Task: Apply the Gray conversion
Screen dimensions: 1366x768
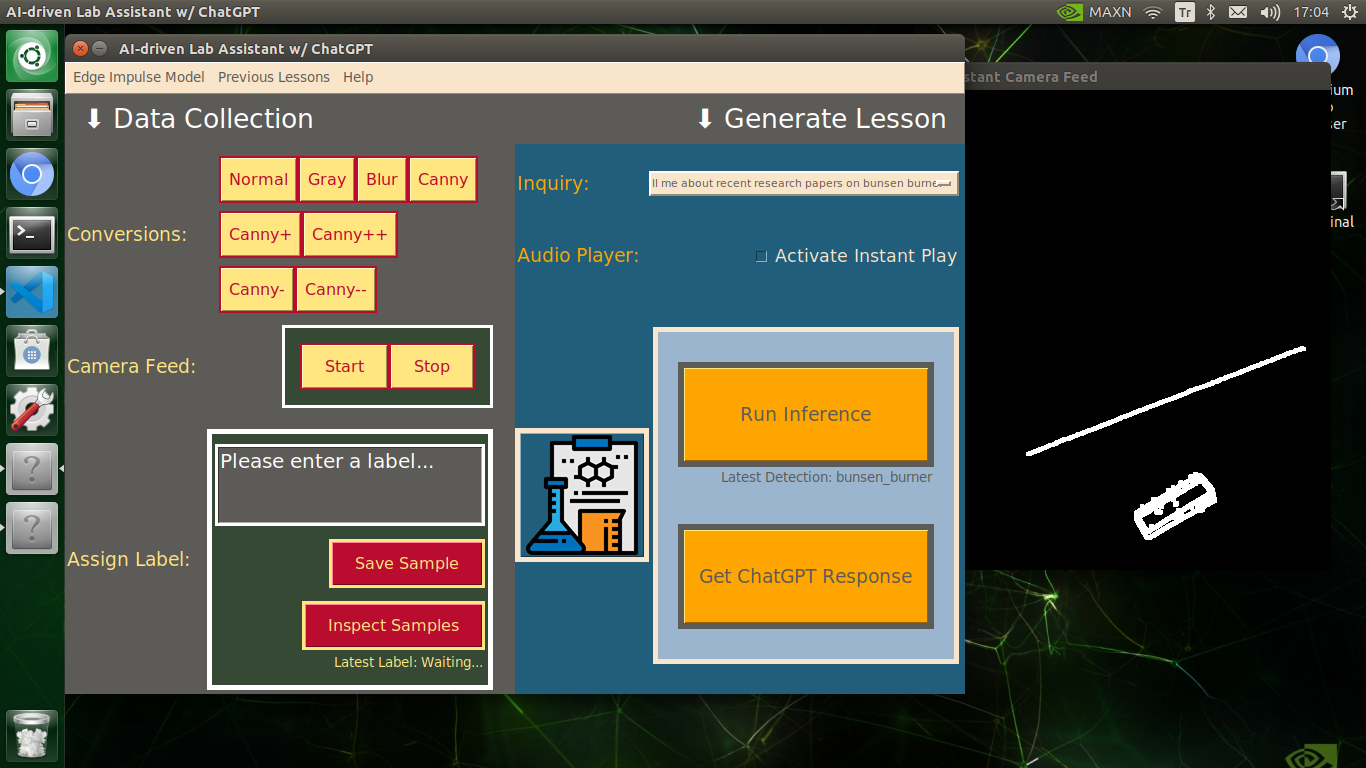Action: click(x=327, y=179)
